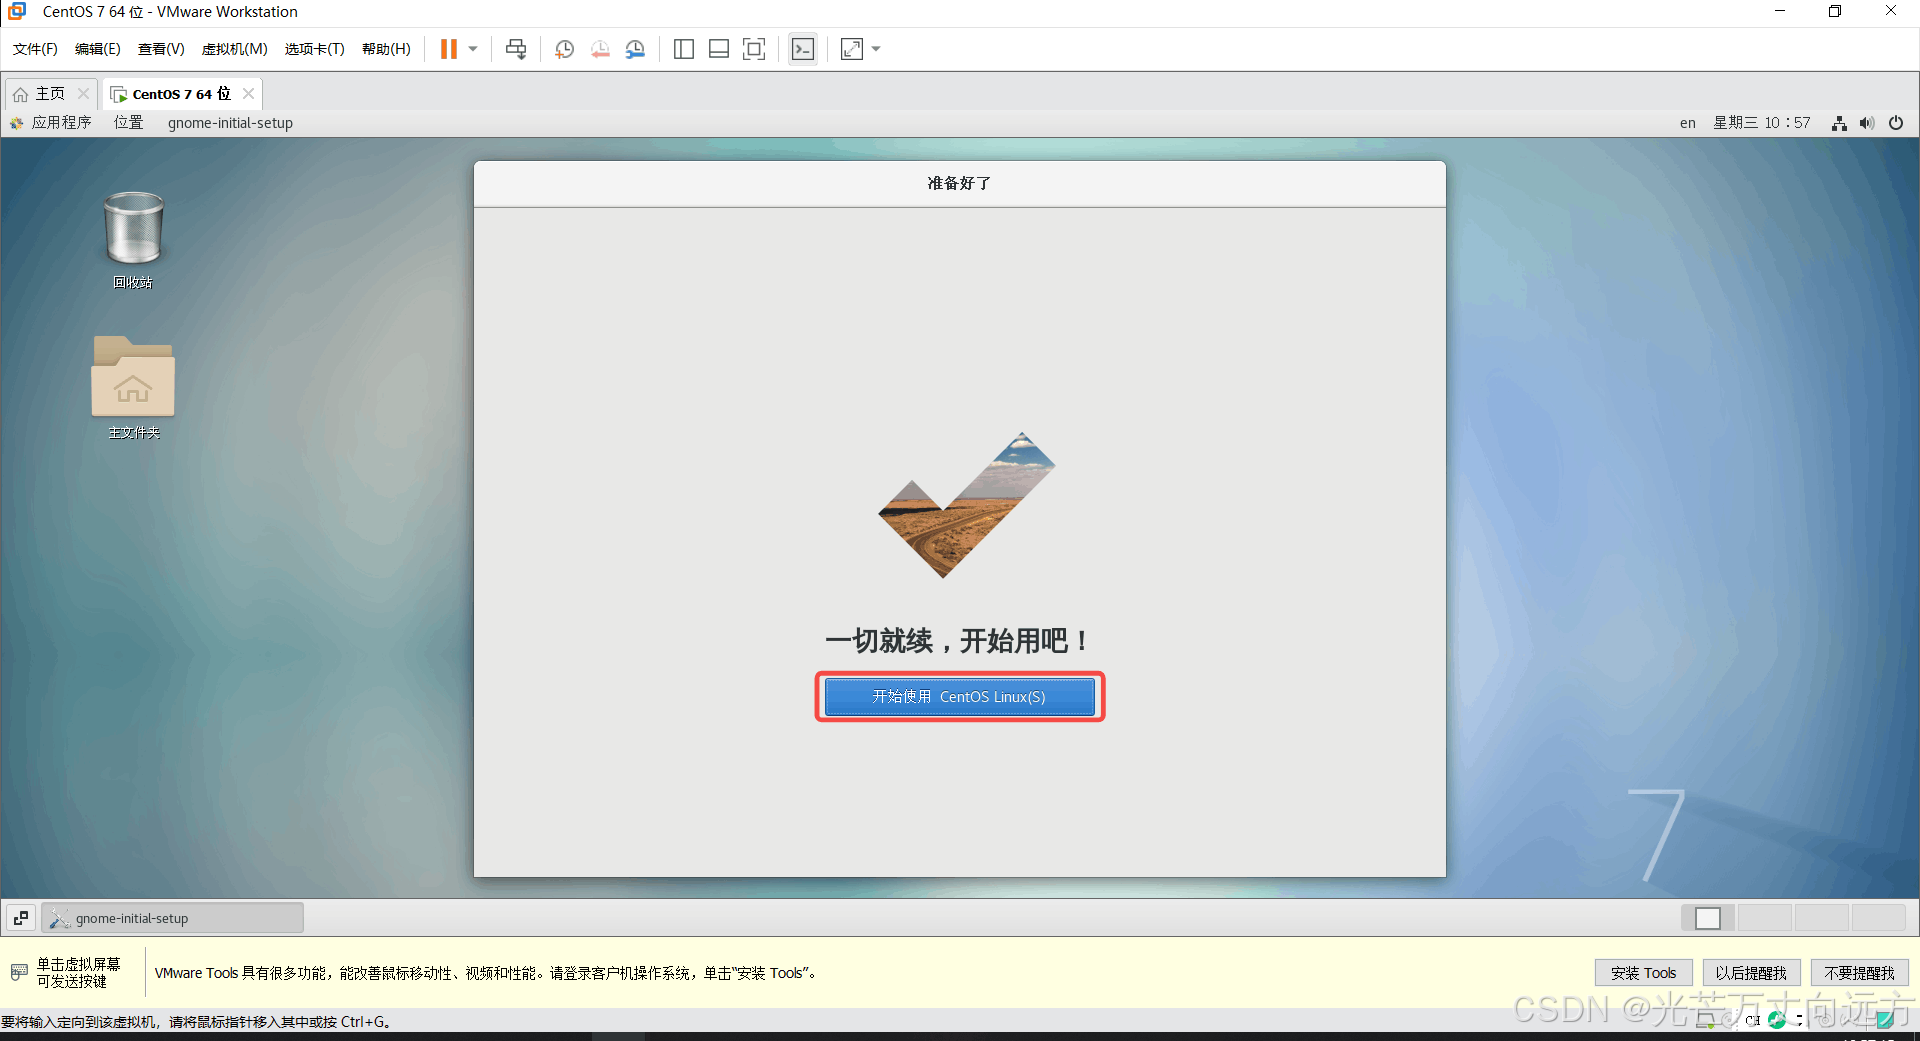This screenshot has width=1920, height=1041.
Task: Click the stretch guest display icon
Action: point(852,49)
